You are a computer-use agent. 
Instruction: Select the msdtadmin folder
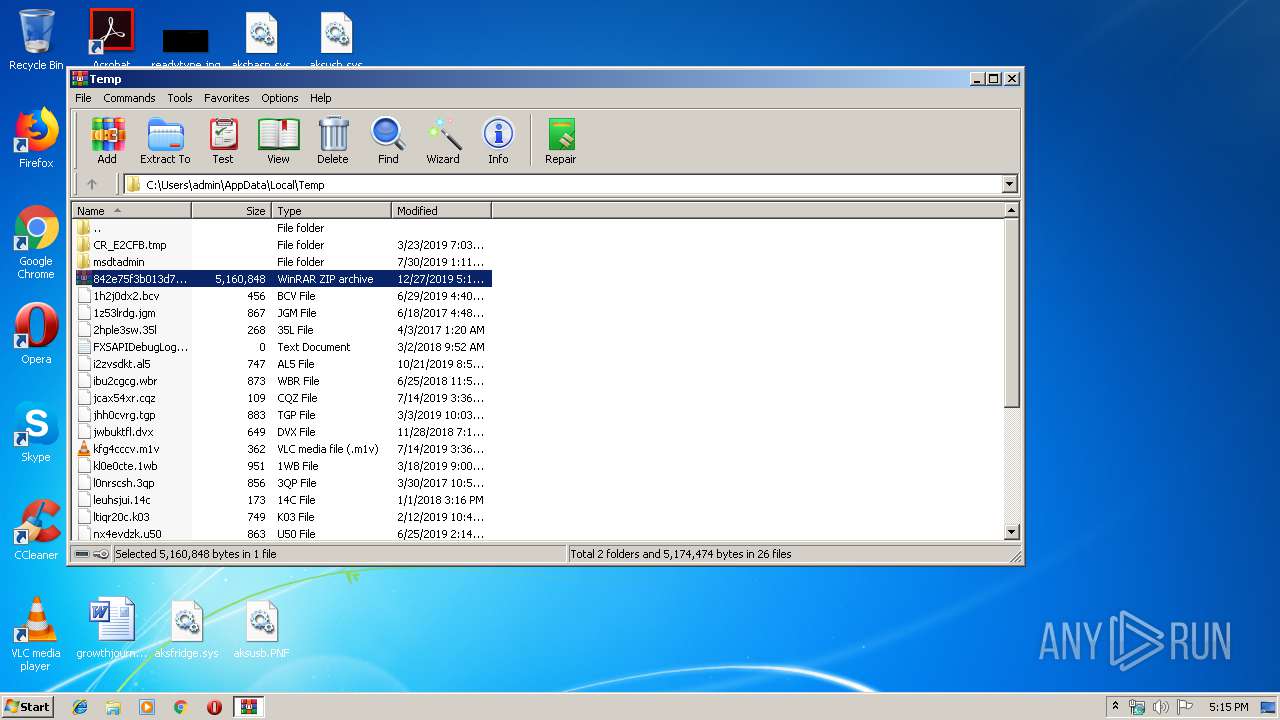pos(282,262)
